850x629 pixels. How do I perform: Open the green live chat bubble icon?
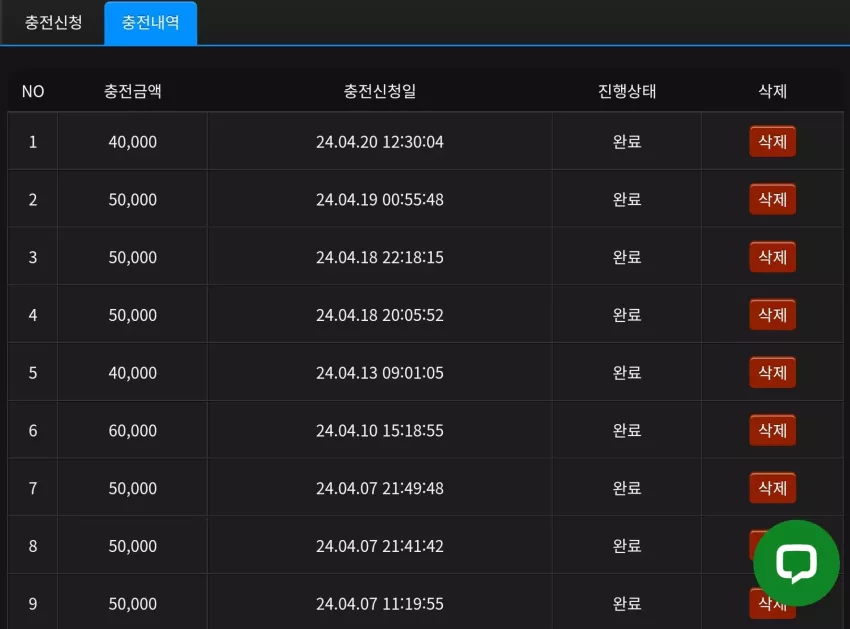(796, 563)
